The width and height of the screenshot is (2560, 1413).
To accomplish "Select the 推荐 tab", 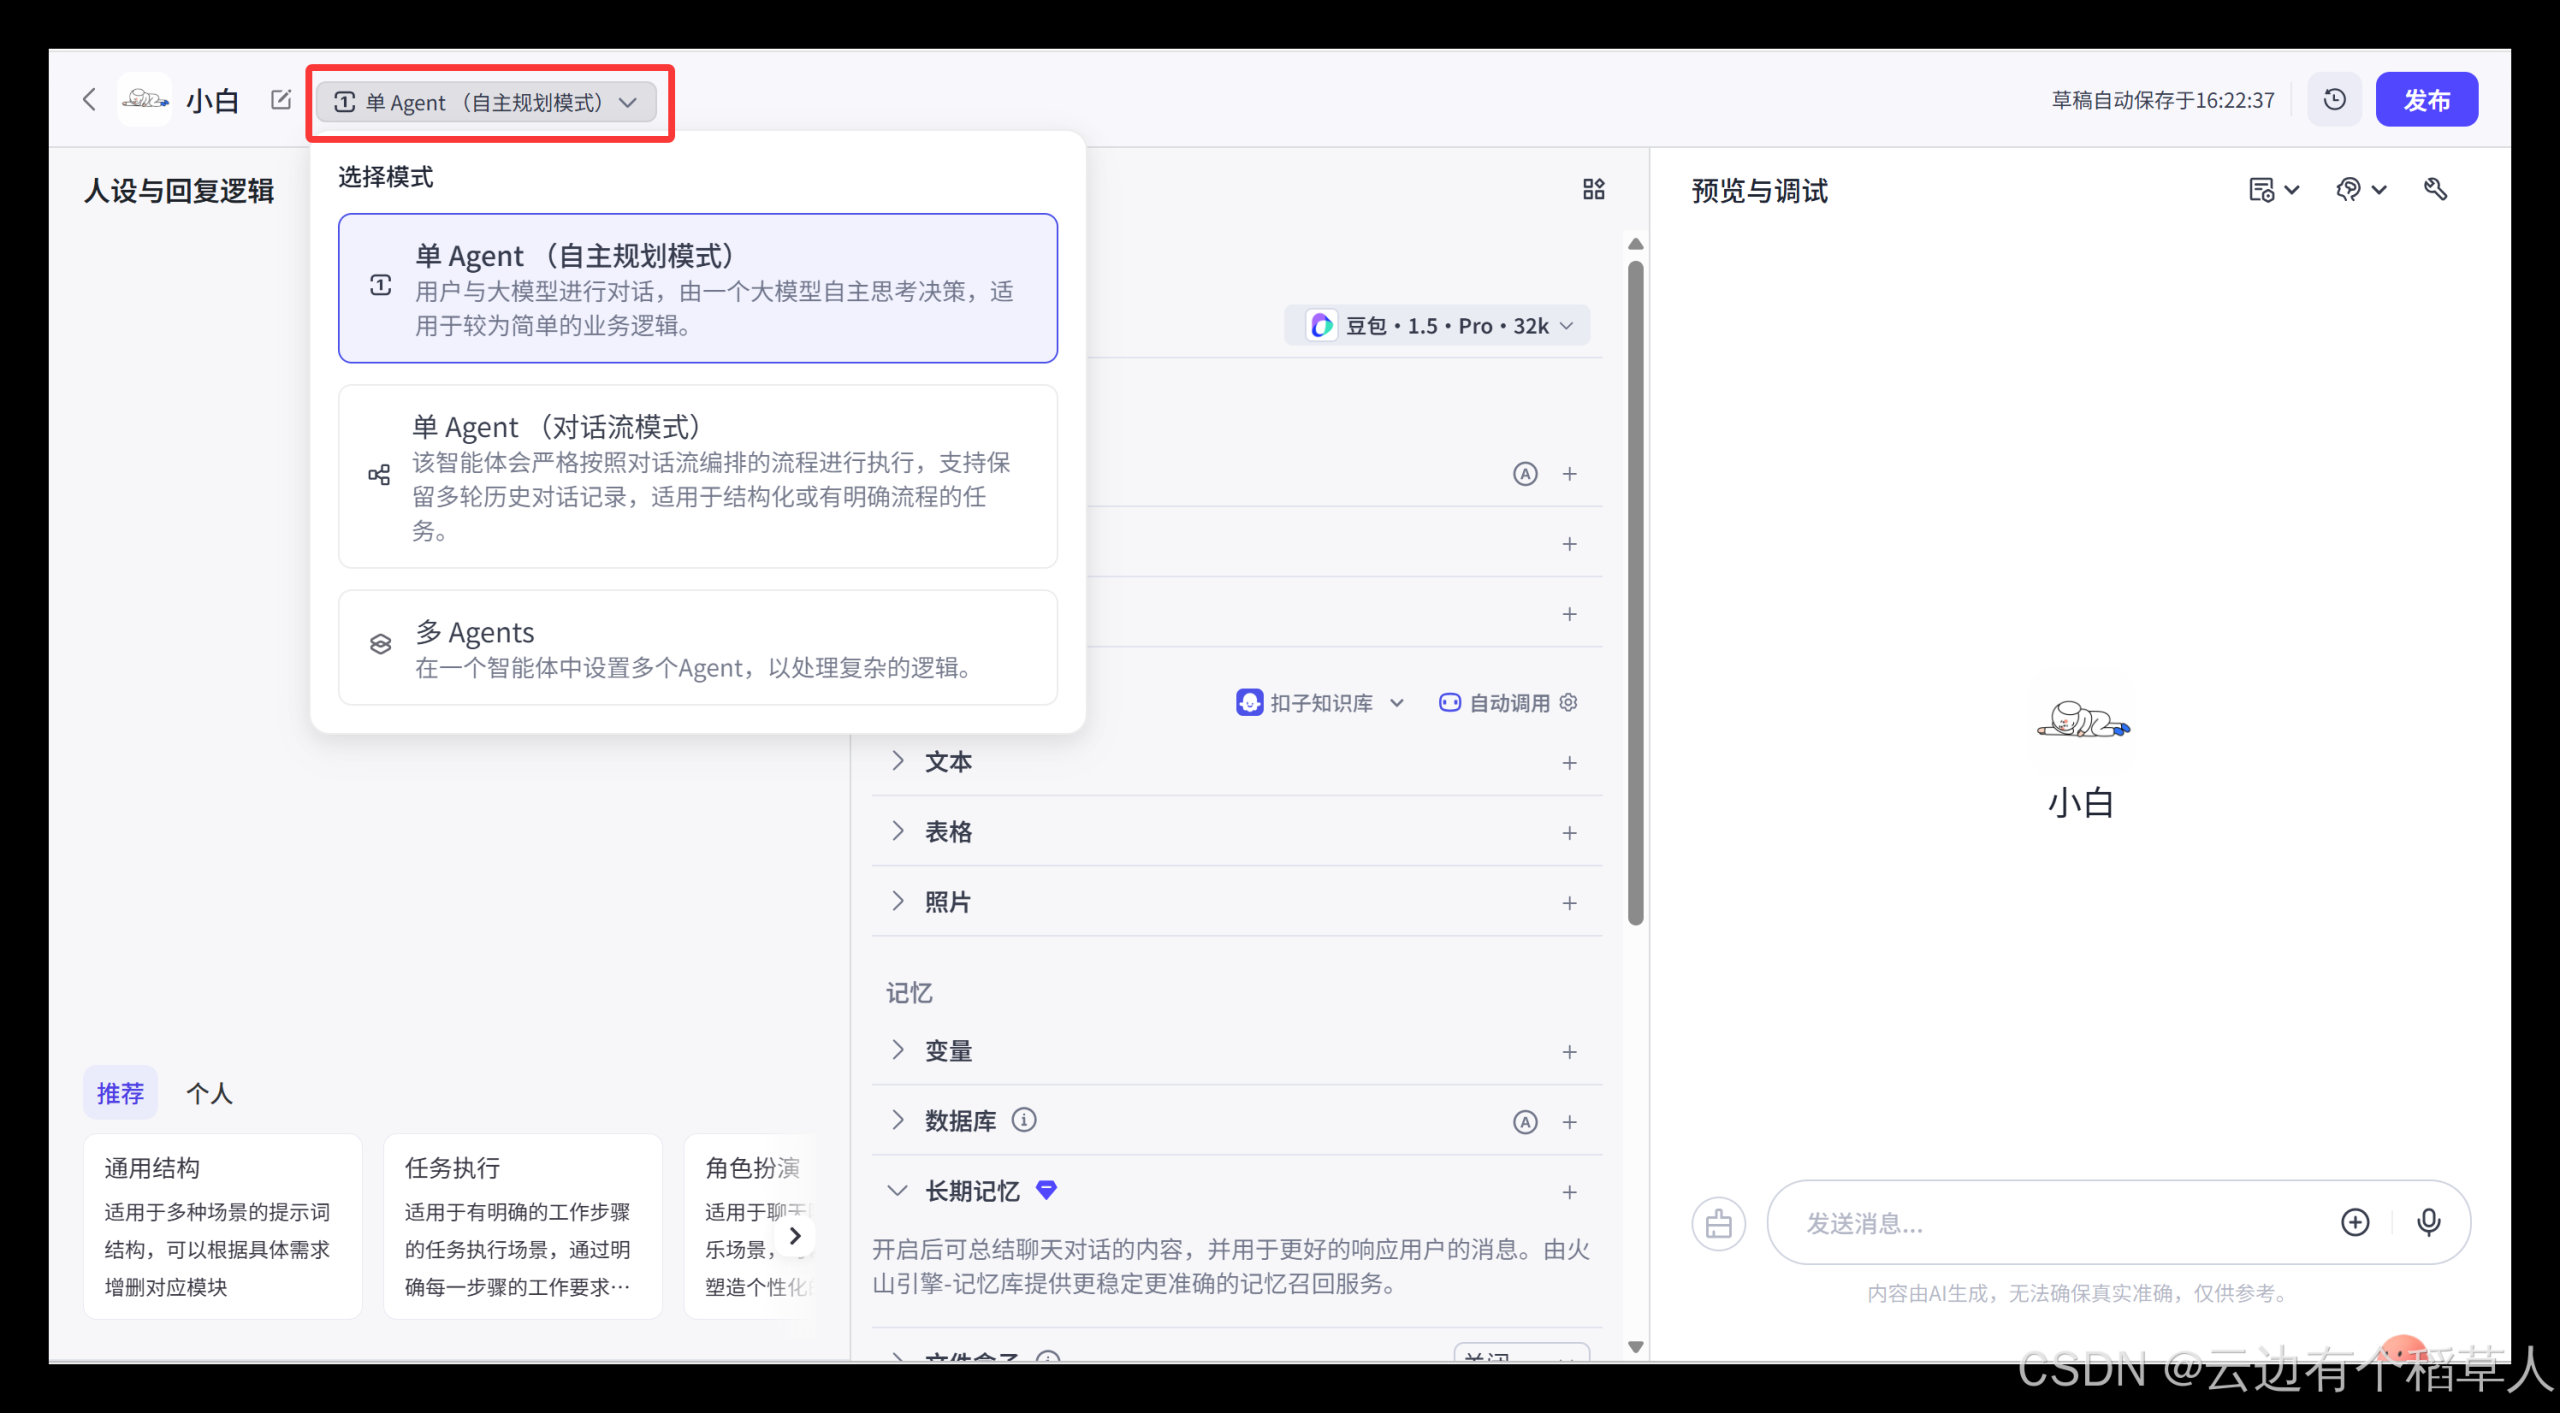I will (120, 1093).
